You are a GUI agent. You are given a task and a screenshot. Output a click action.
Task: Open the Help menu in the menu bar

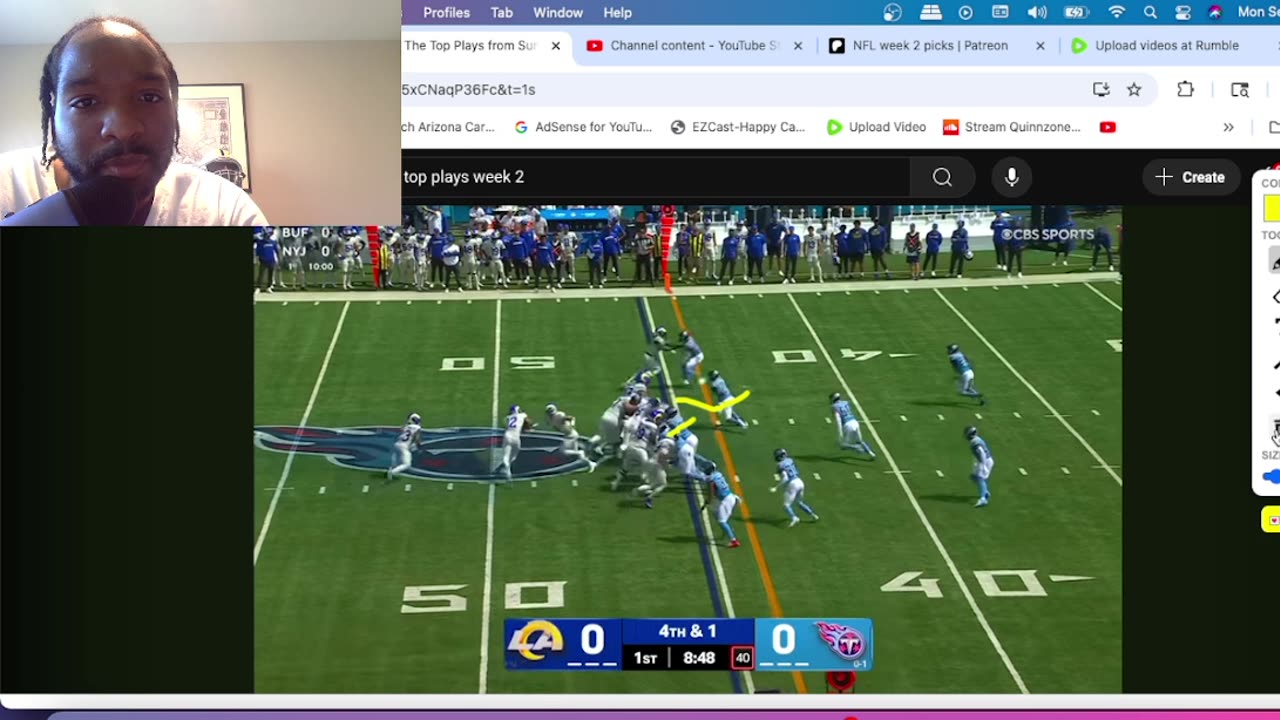tap(617, 13)
